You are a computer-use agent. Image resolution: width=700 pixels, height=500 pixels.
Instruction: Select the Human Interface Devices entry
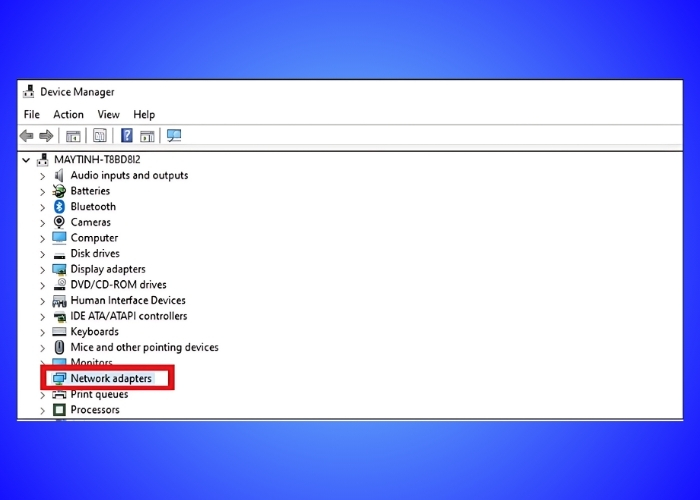[x=127, y=301]
